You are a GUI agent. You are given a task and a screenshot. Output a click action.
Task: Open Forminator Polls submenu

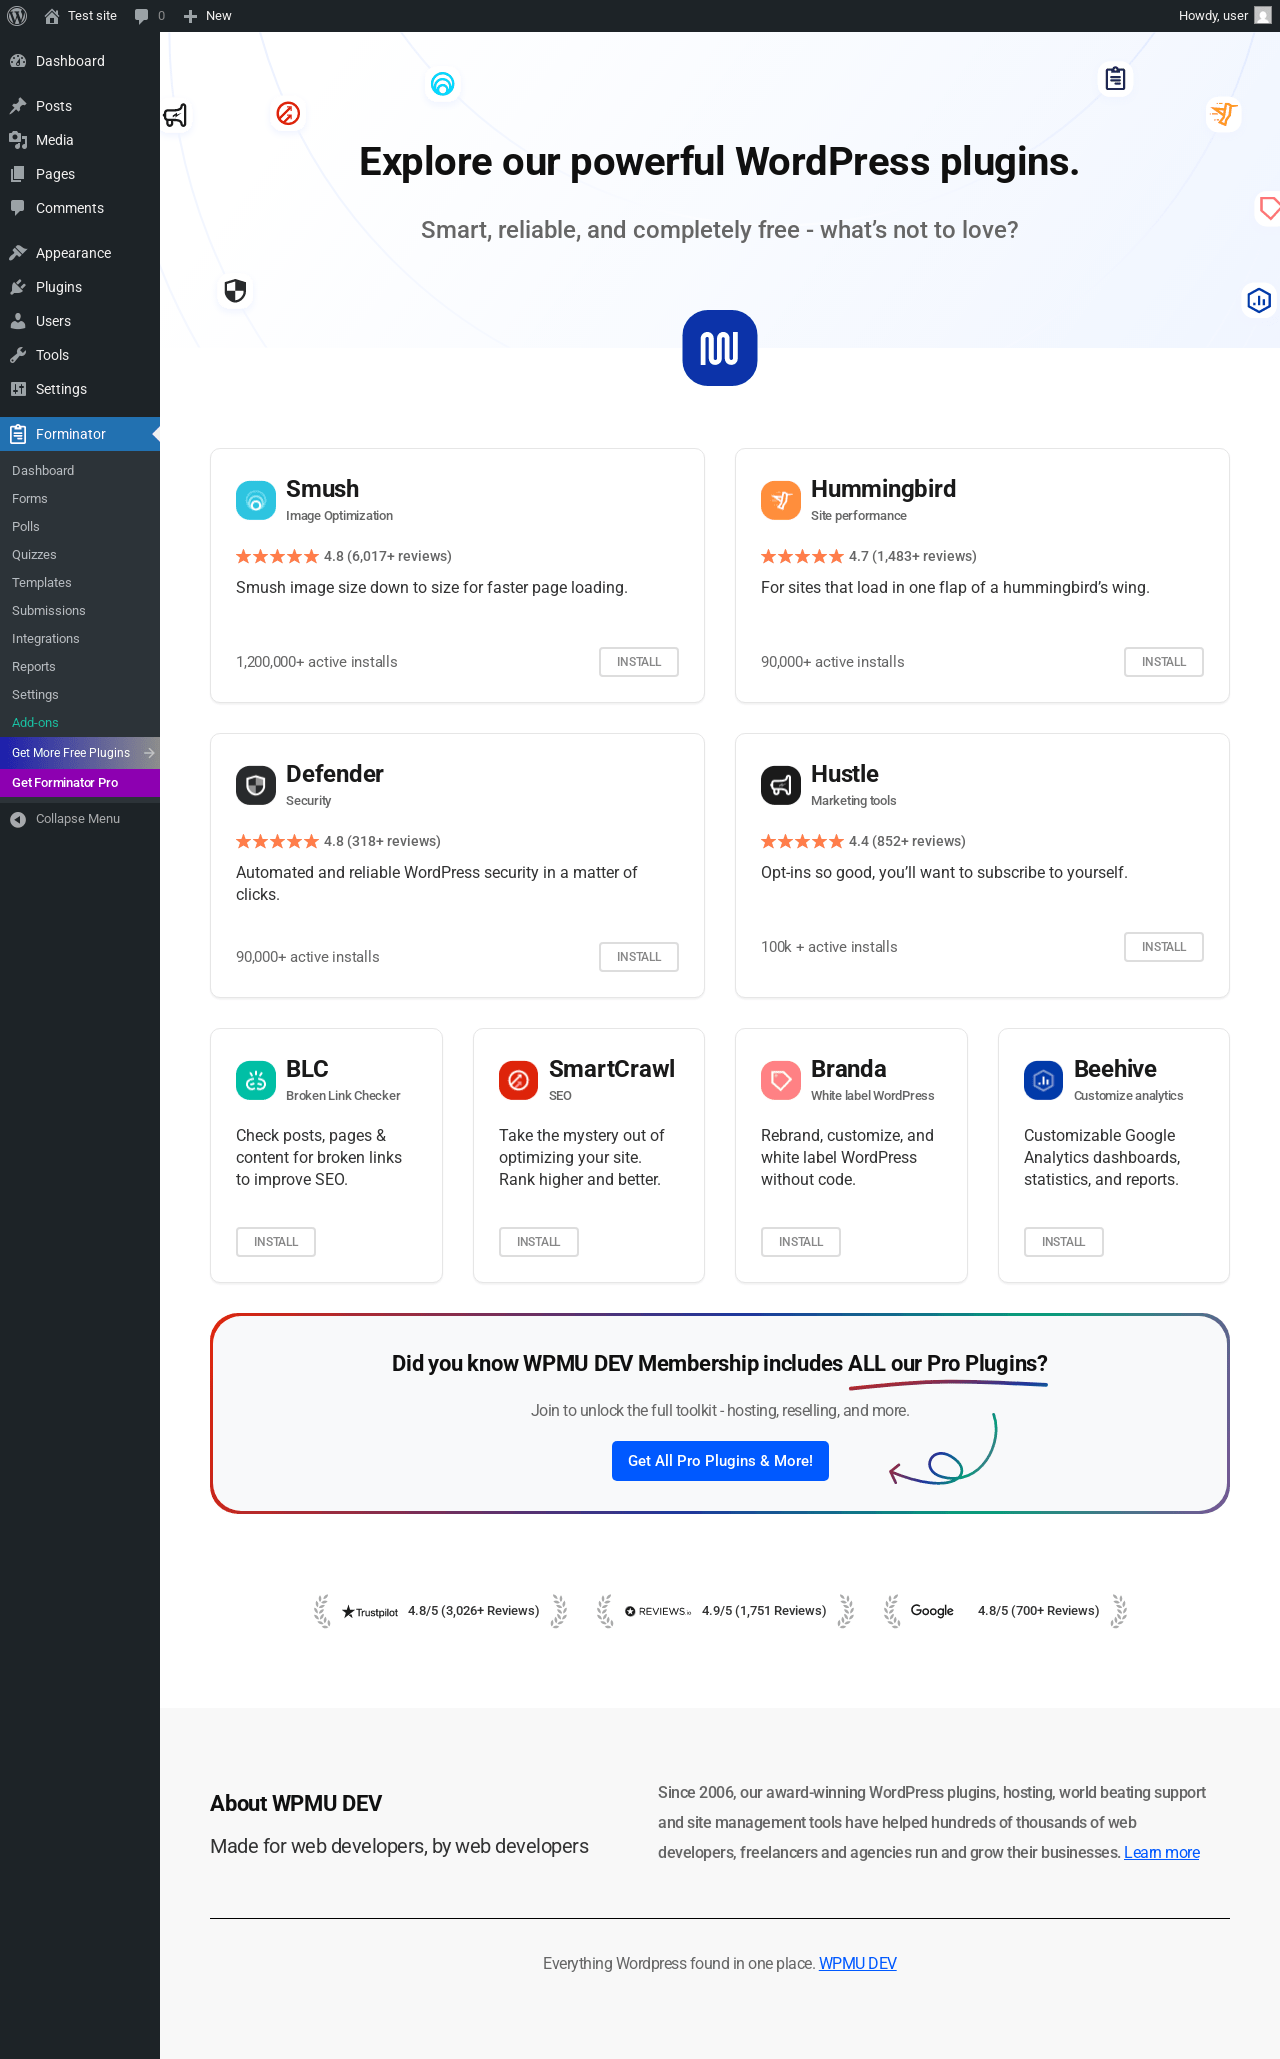pos(80,527)
